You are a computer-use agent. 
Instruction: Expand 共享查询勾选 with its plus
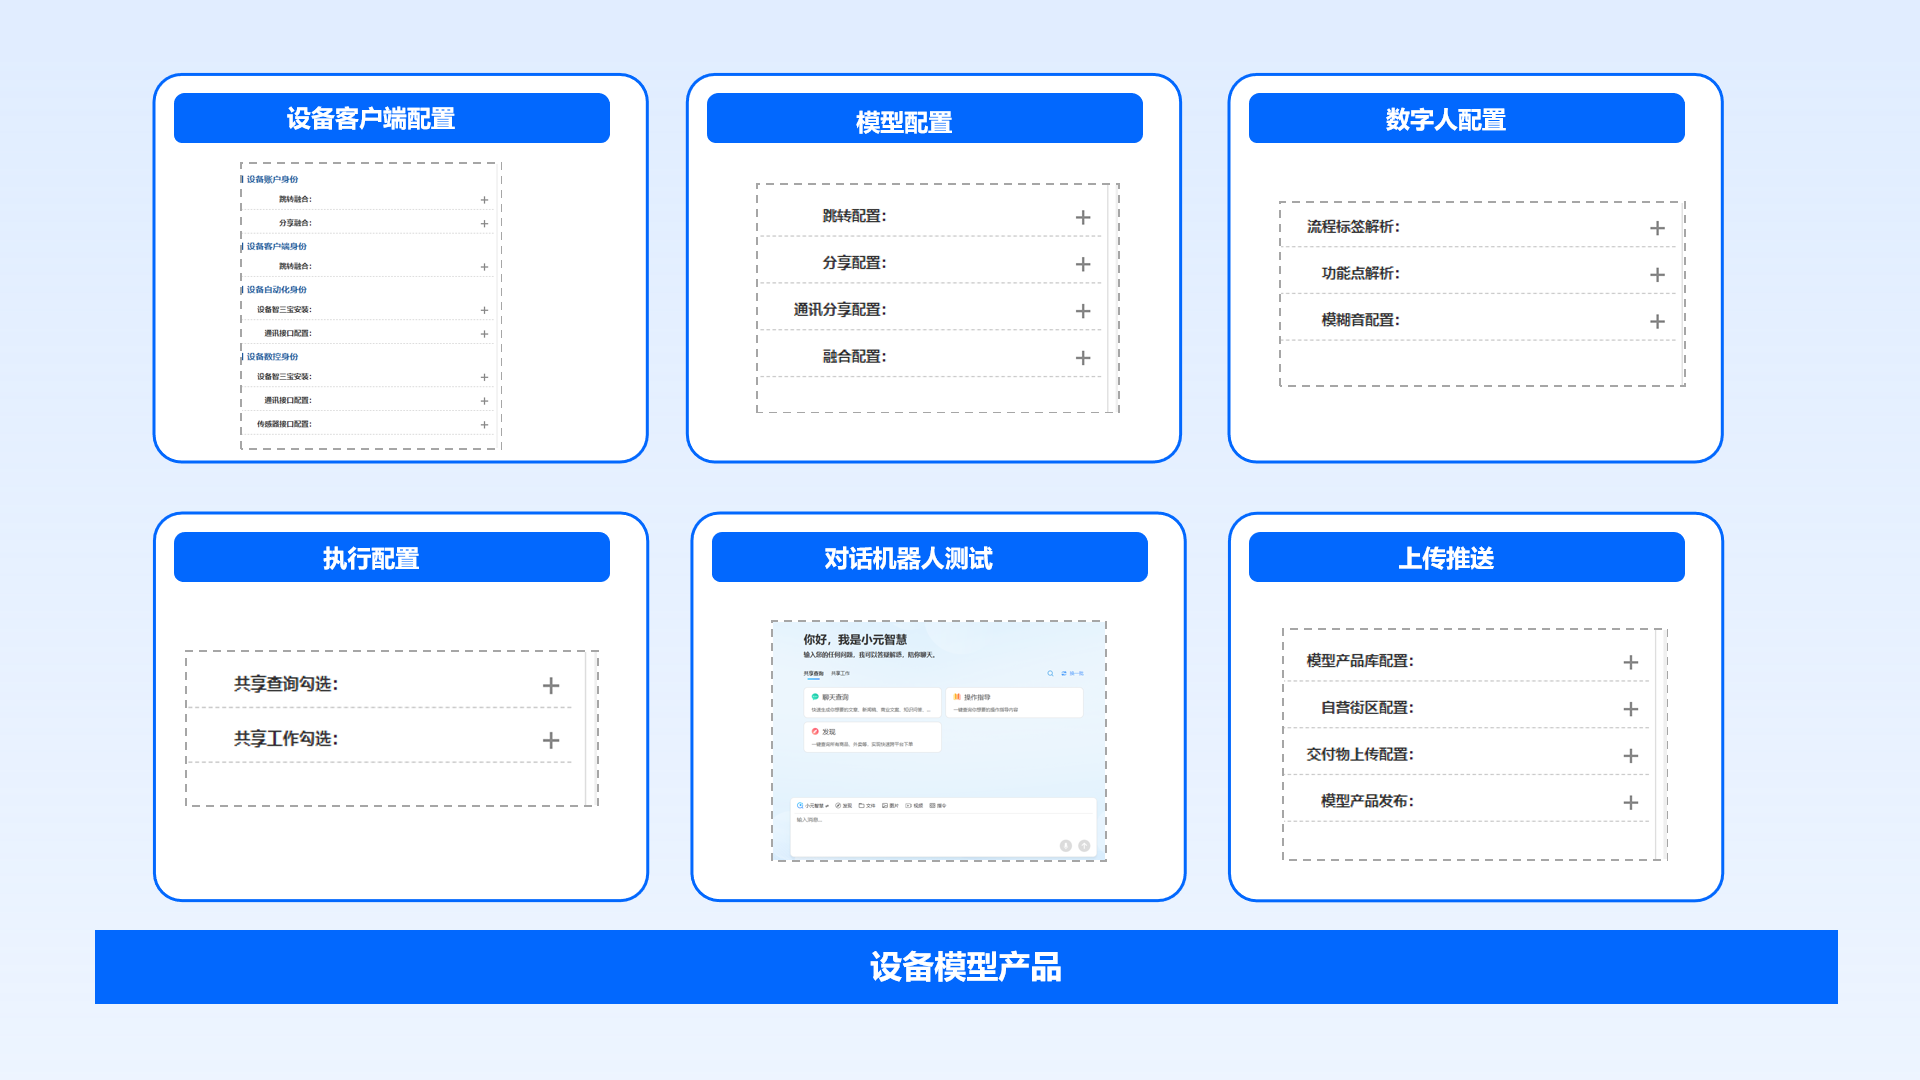click(x=550, y=685)
